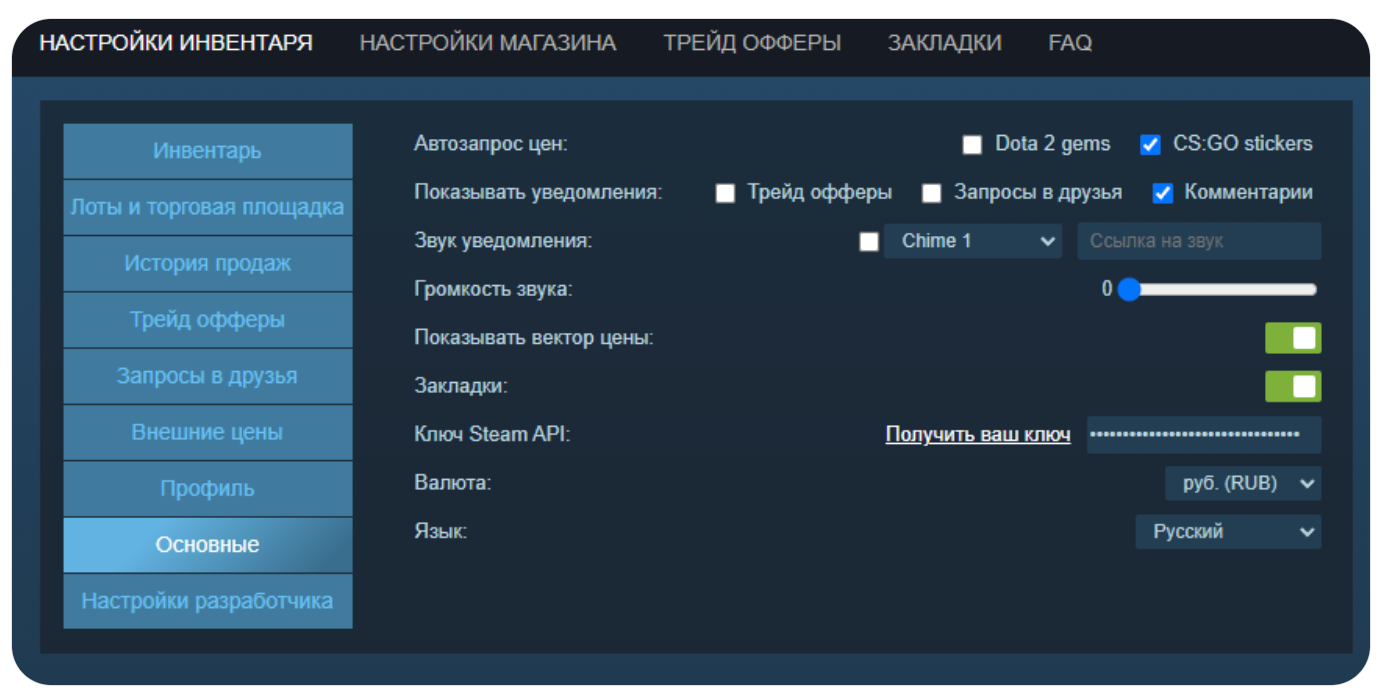Open the НАСТРОЙКИ МАГАЗИНА tab
This screenshot has width=1380, height=696.
(487, 43)
